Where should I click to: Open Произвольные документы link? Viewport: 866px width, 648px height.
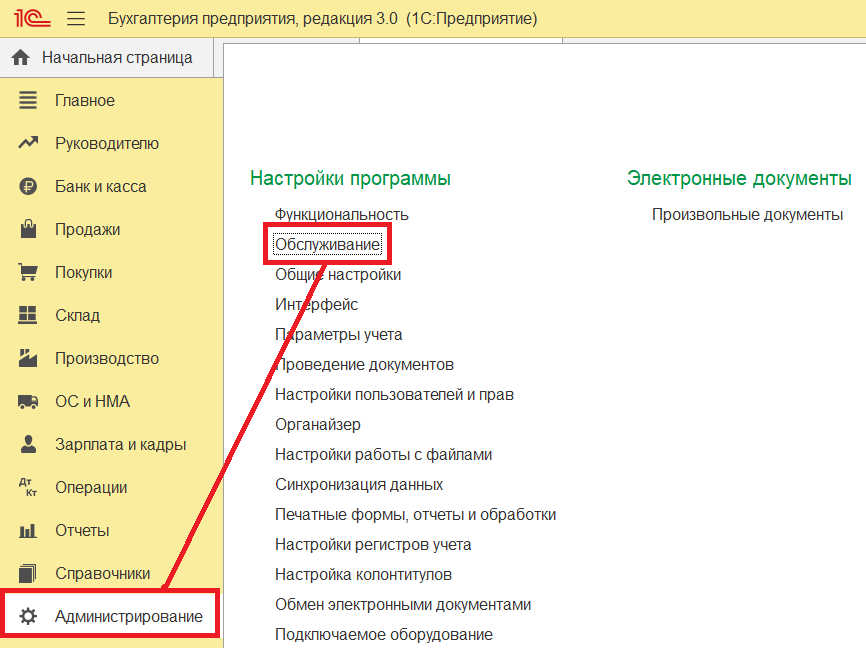(747, 214)
